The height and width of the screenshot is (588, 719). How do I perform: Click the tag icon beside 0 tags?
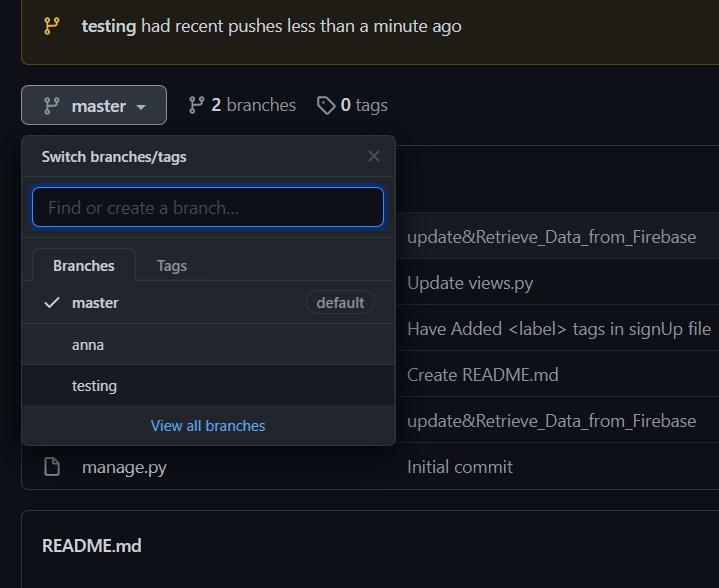tap(326, 105)
